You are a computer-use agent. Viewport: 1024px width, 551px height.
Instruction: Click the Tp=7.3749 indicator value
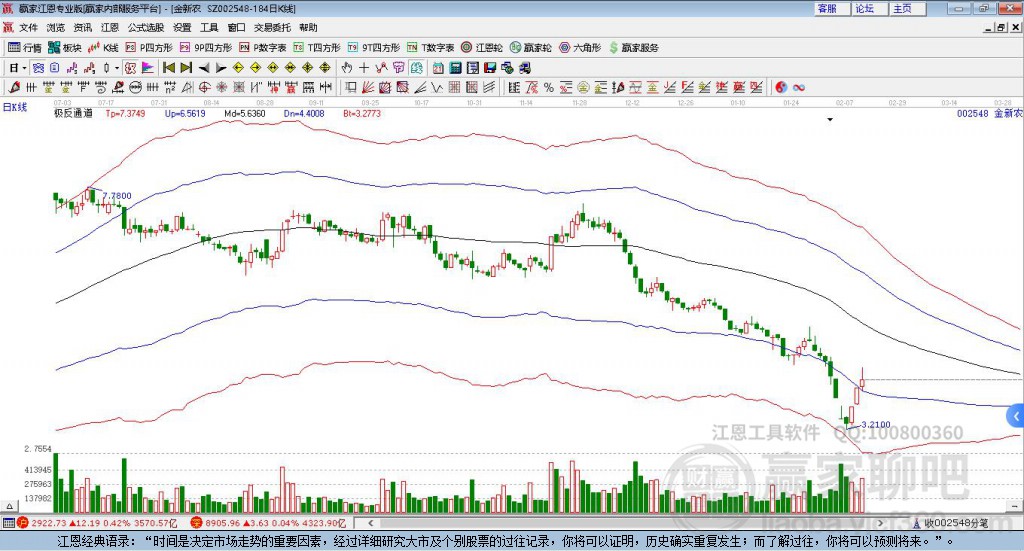pyautogui.click(x=125, y=114)
